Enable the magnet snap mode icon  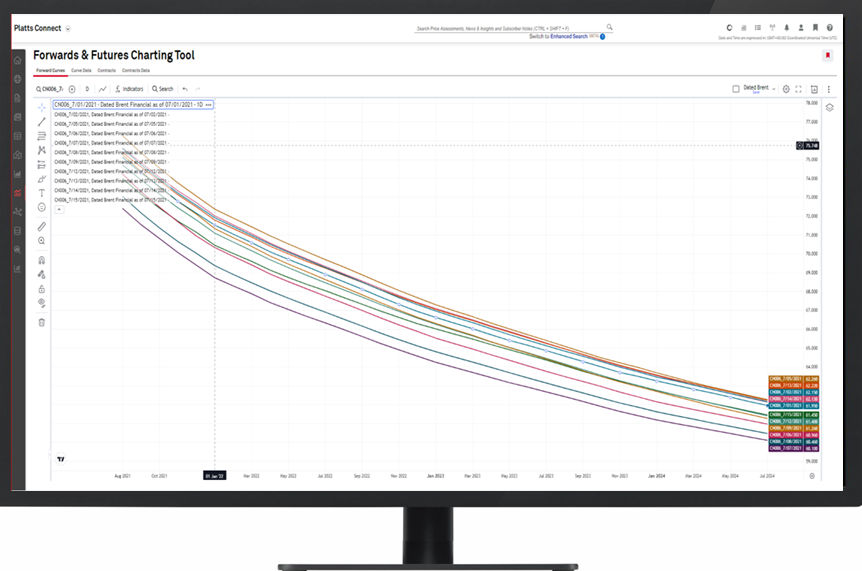point(41,260)
